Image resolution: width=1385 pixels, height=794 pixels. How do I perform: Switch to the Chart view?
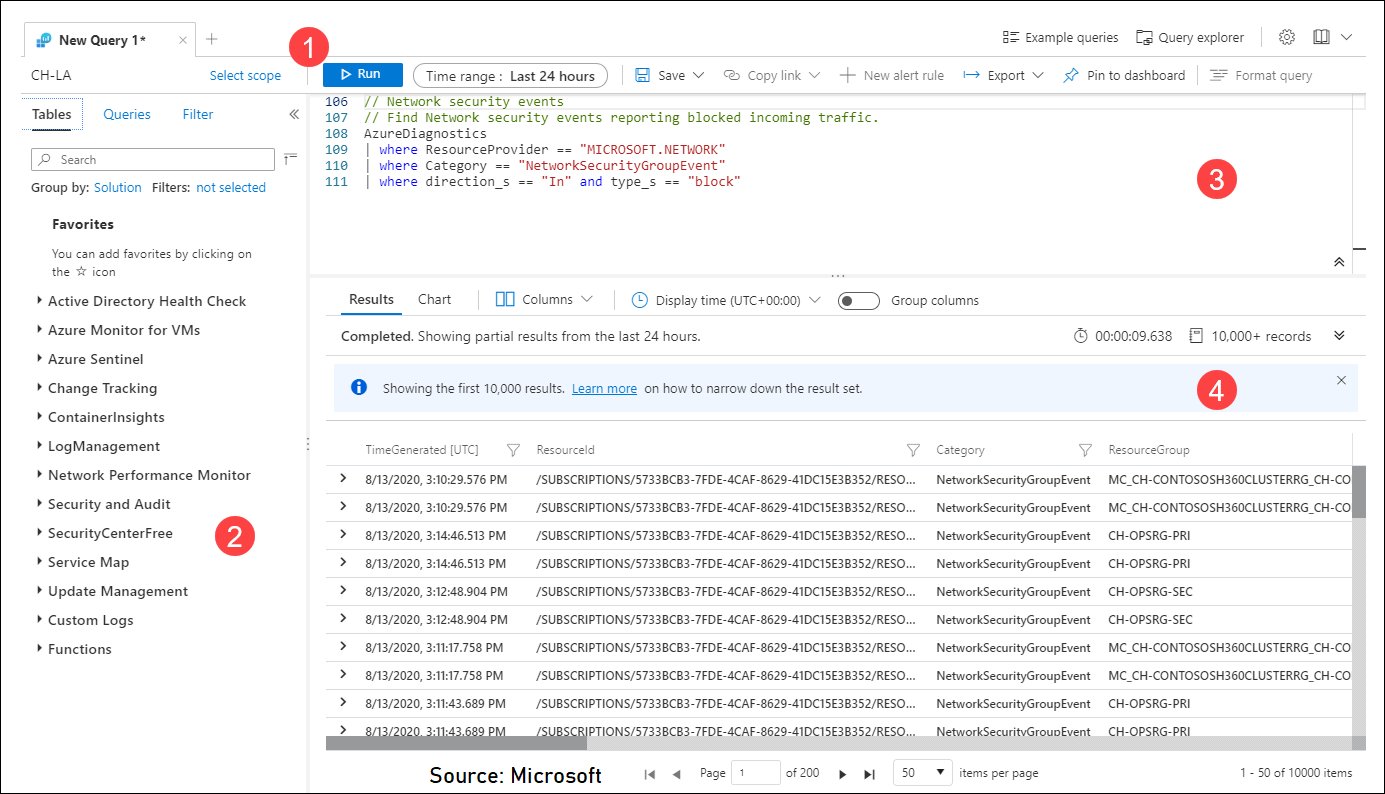pyautogui.click(x=434, y=298)
